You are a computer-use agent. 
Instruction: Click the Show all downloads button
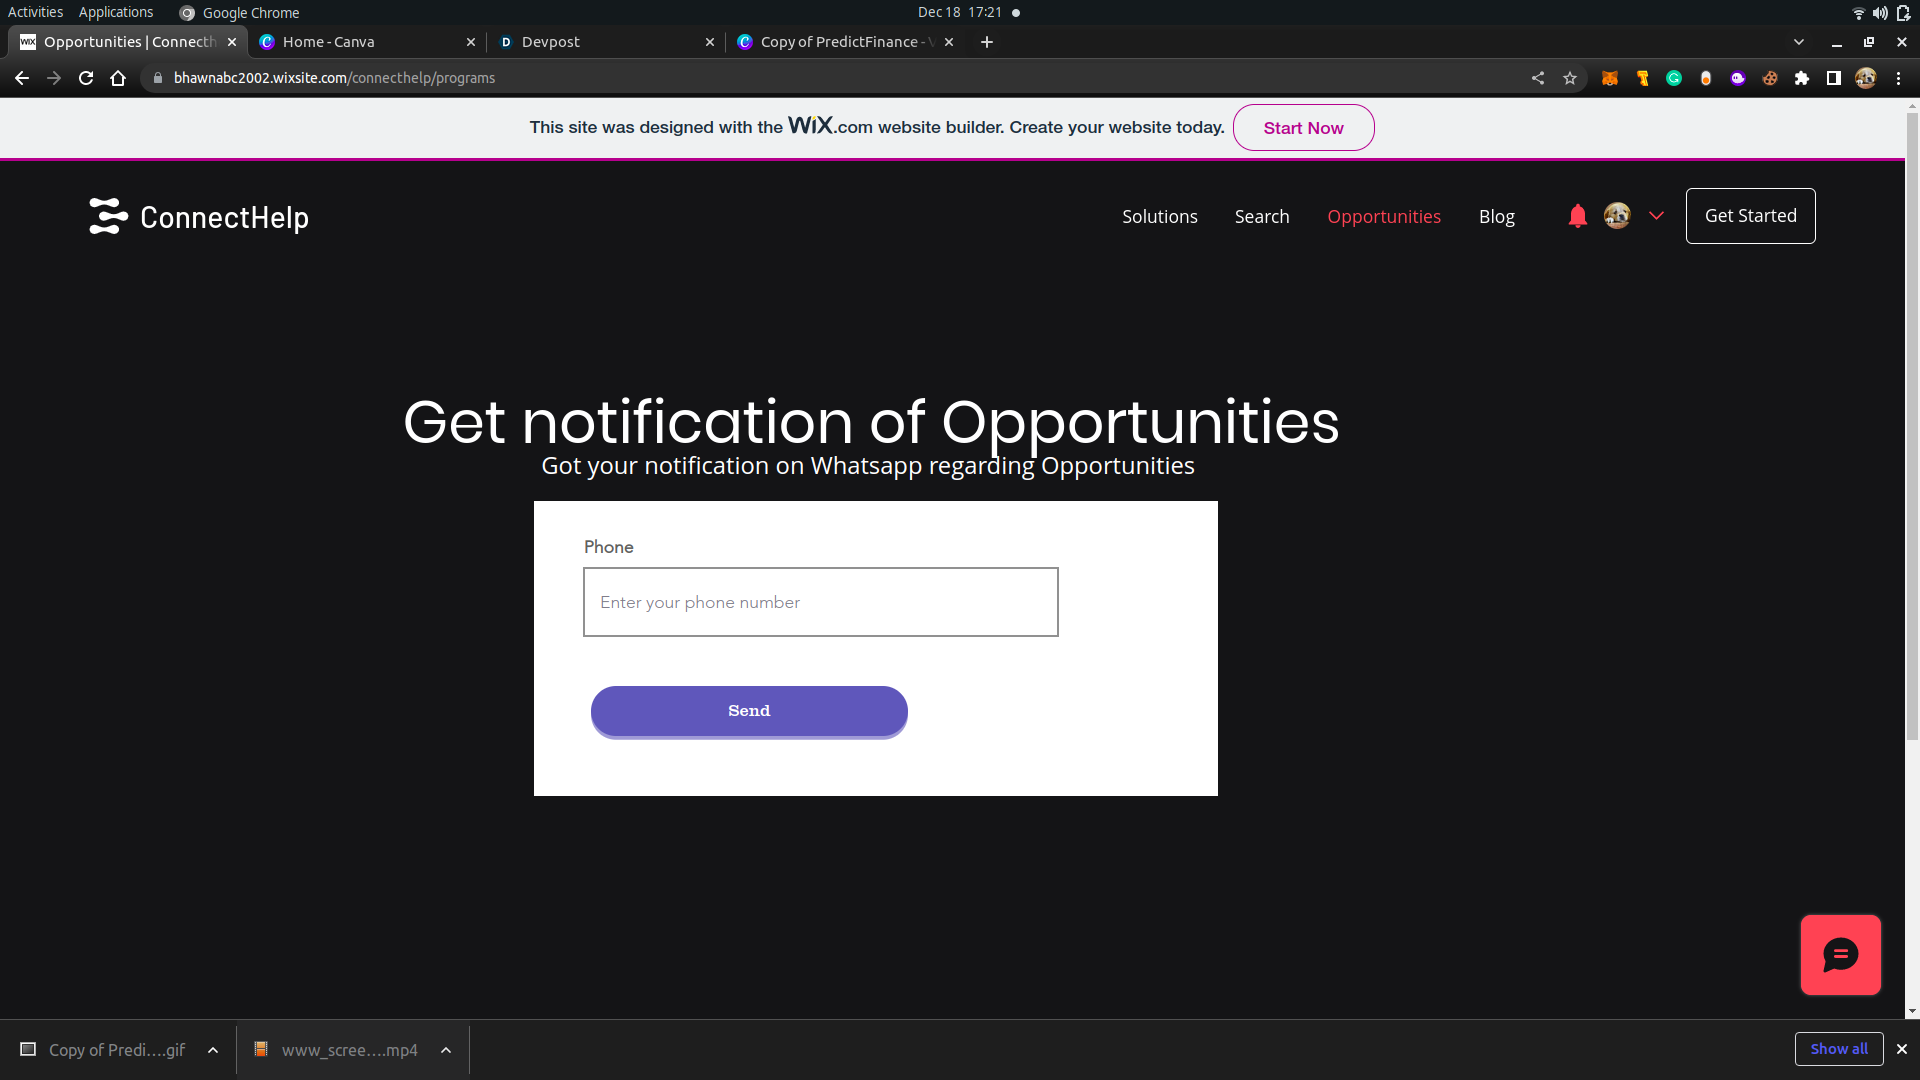pyautogui.click(x=1838, y=1049)
